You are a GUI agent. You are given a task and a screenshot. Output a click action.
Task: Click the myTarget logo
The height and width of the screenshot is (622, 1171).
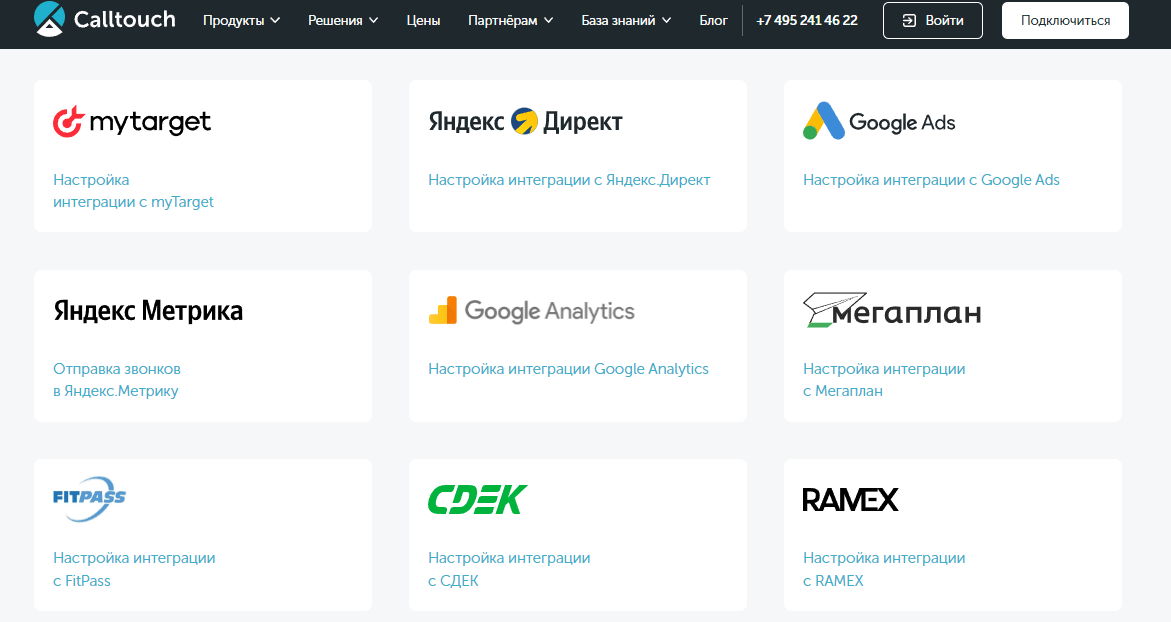132,122
